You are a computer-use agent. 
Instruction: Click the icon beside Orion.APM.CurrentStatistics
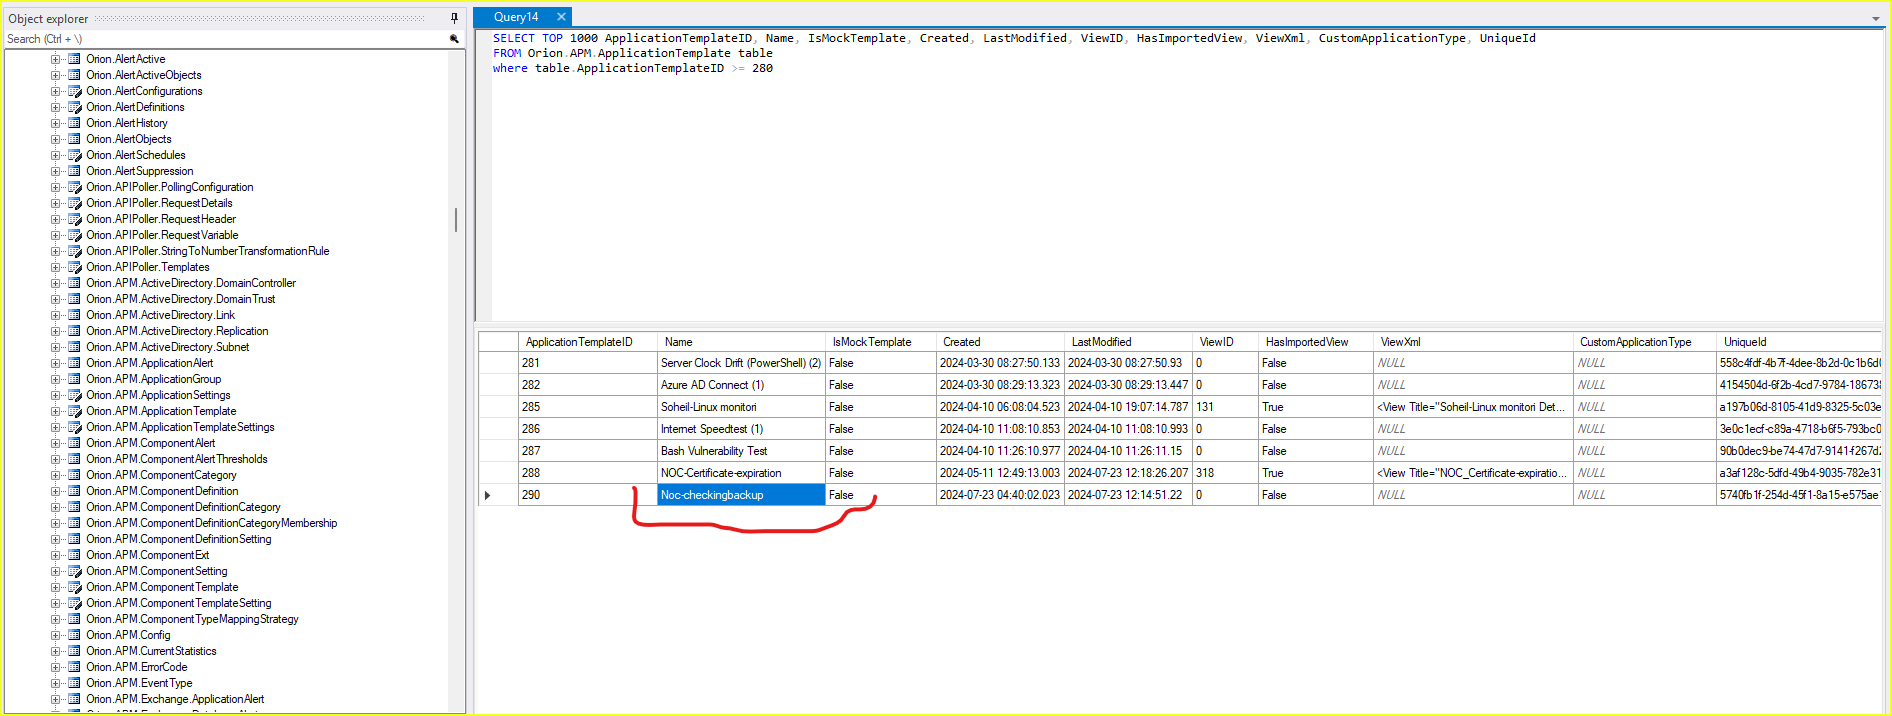(x=74, y=651)
